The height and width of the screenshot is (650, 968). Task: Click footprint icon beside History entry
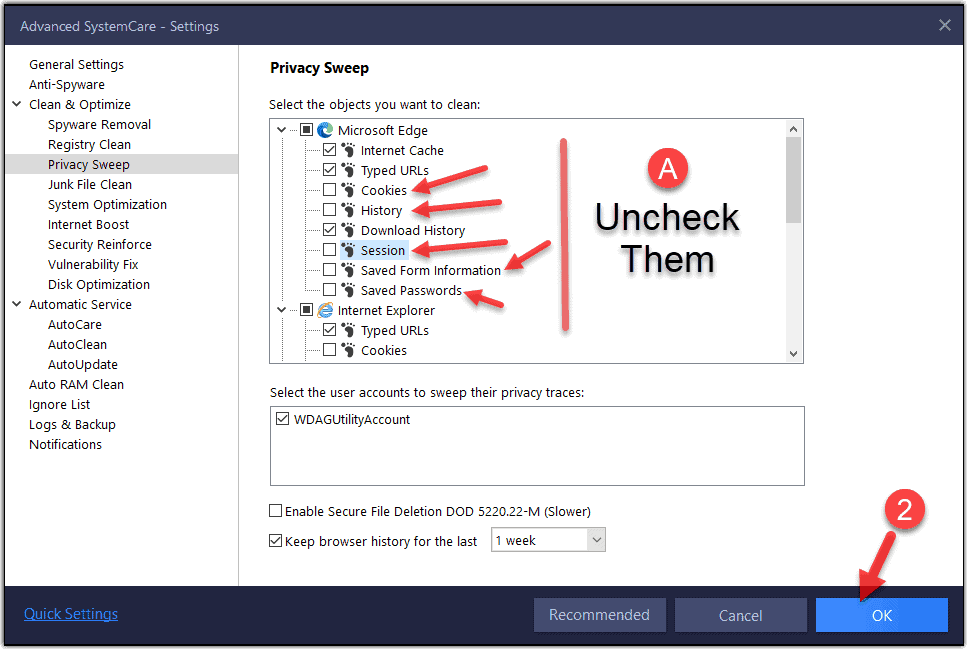pyautogui.click(x=348, y=210)
